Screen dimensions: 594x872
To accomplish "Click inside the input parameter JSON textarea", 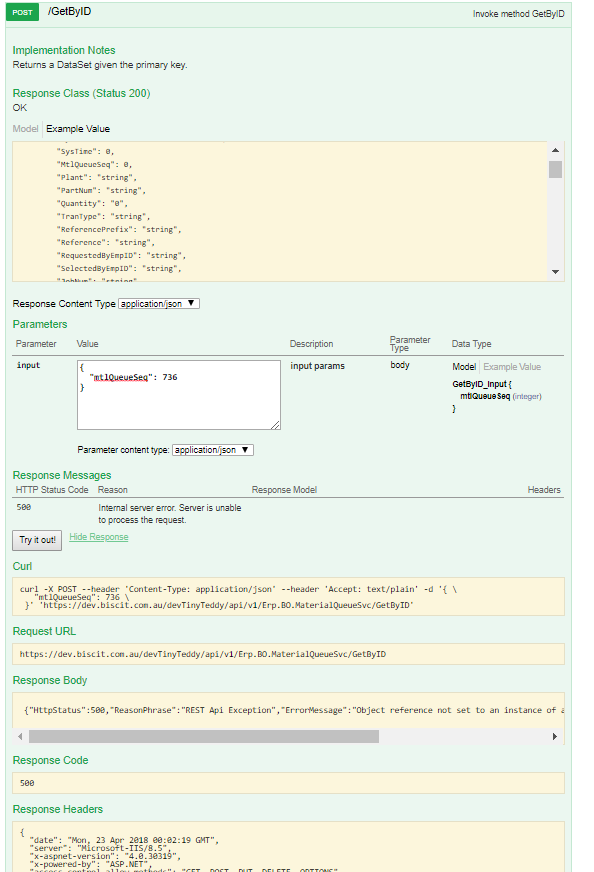I will [x=179, y=395].
